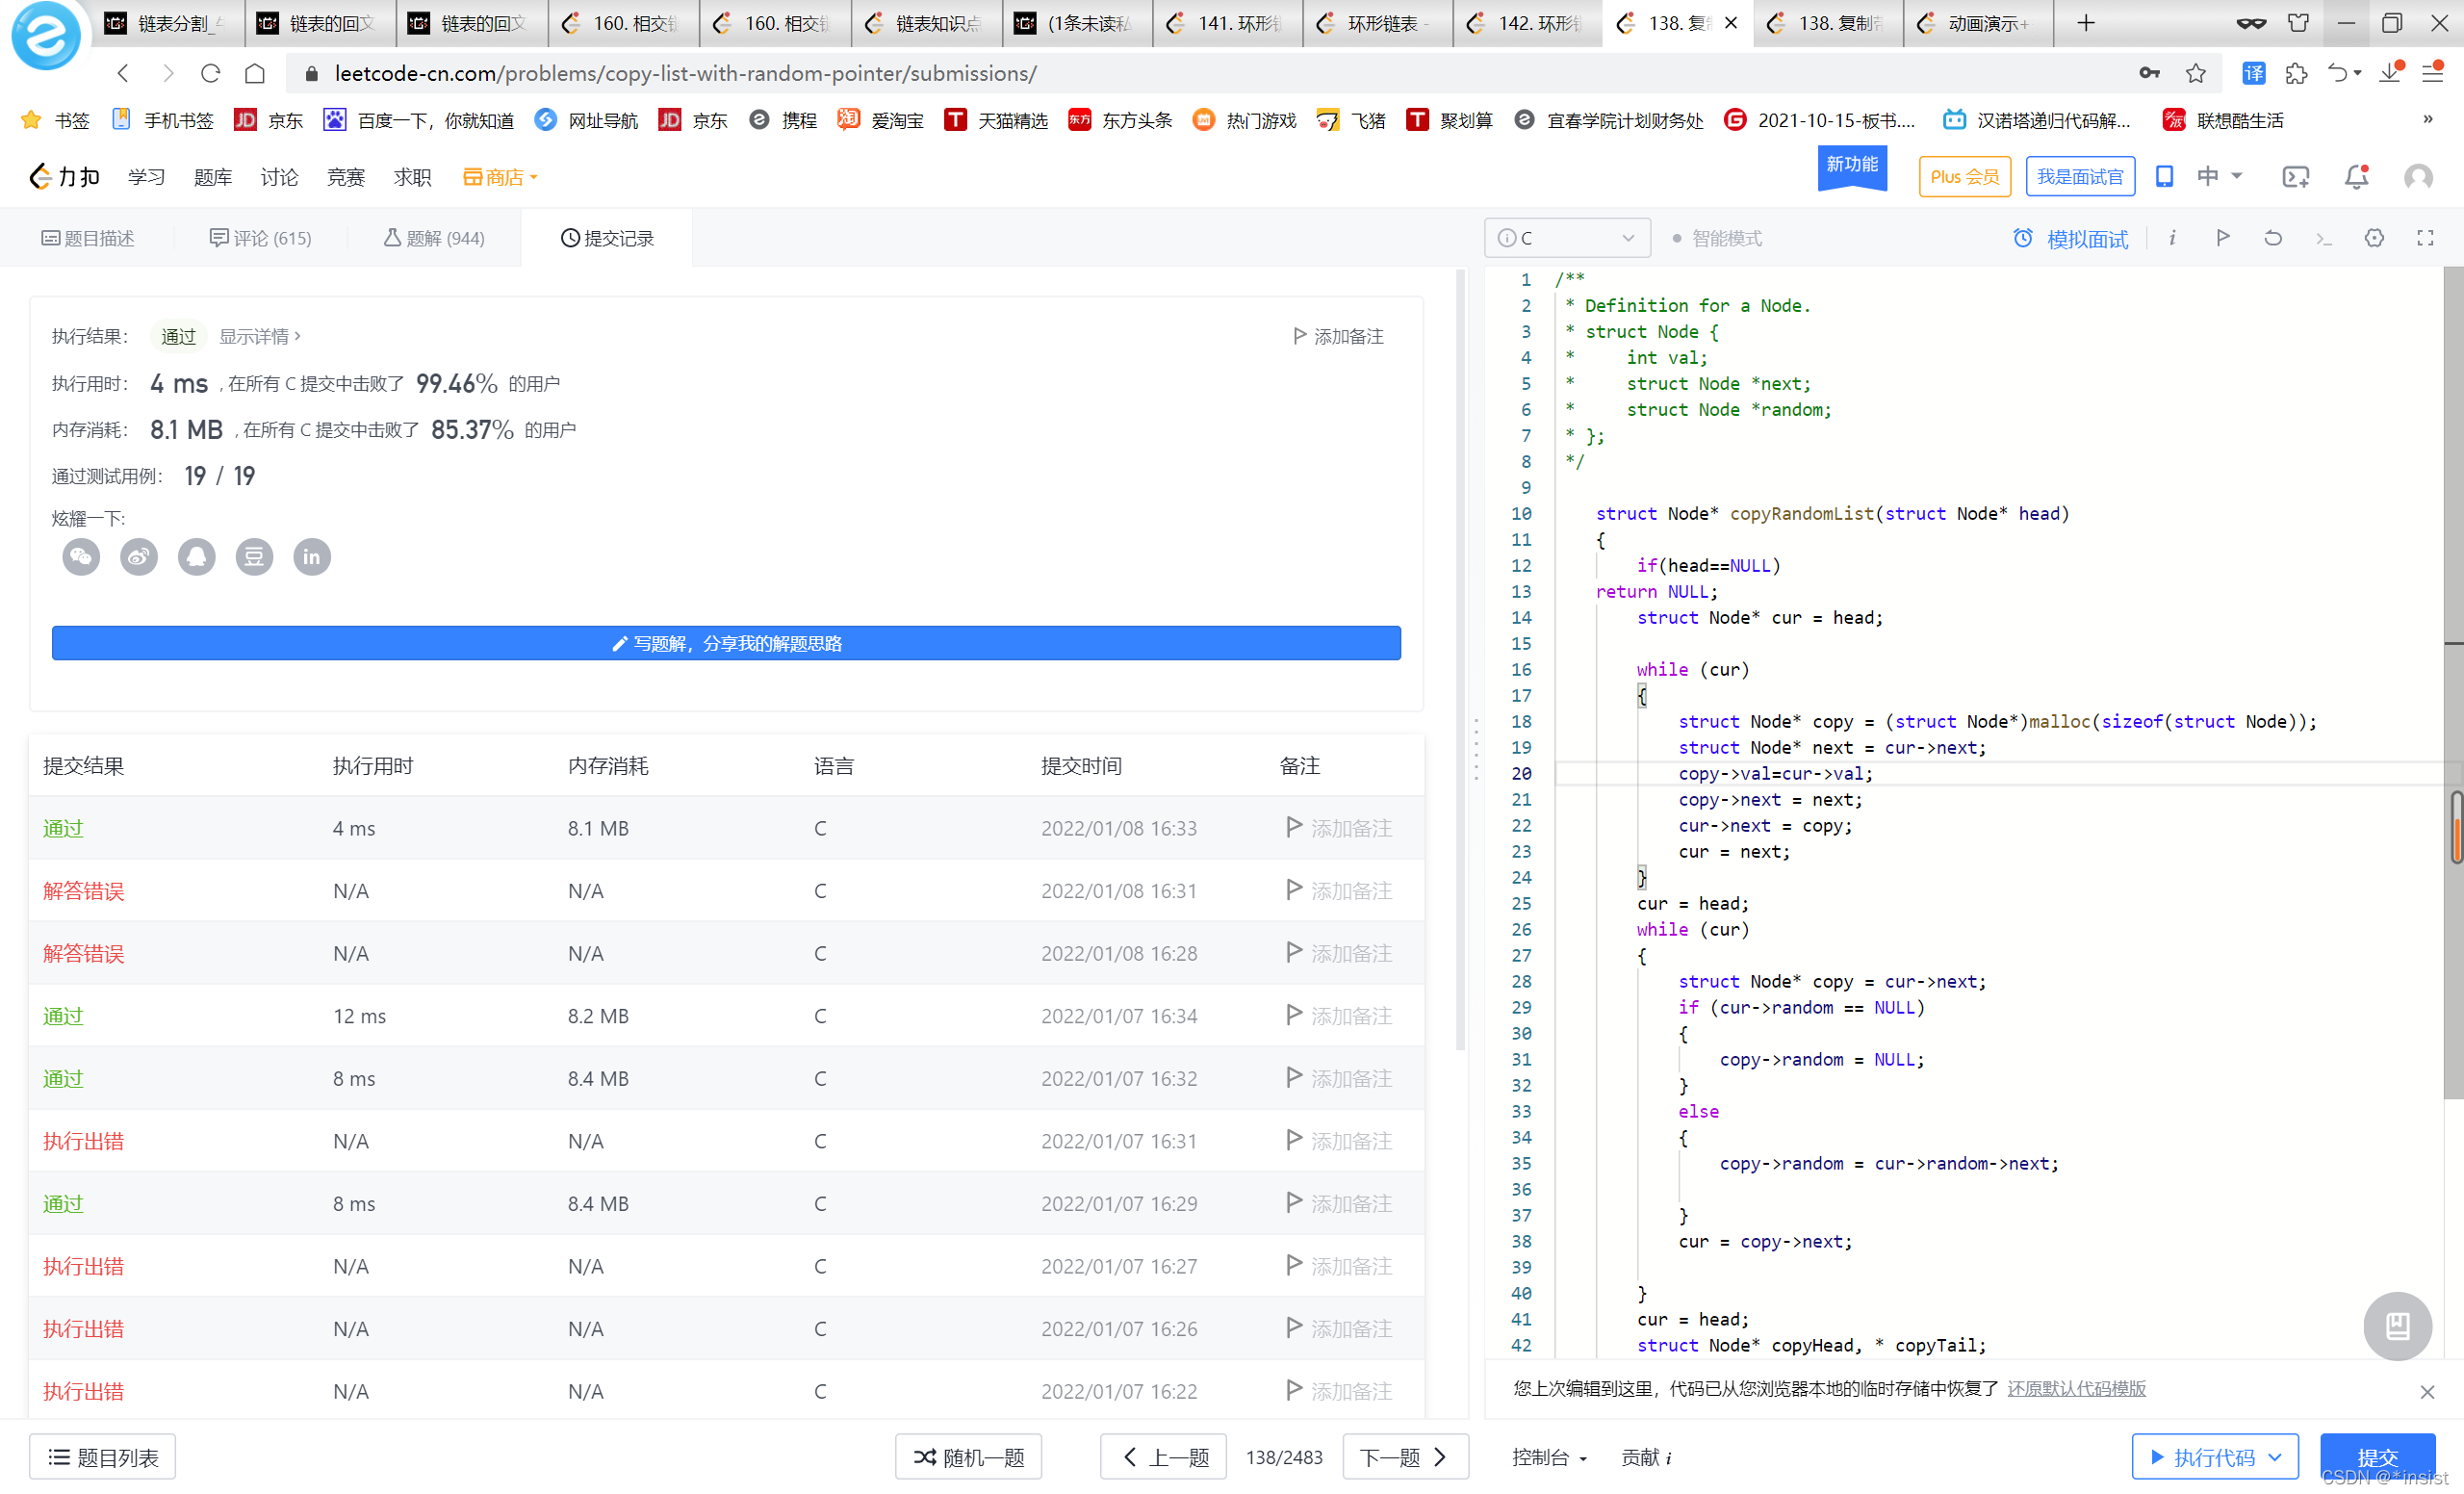Switch to 评论 (615) tab
2464x1494 pixels.
tap(260, 238)
